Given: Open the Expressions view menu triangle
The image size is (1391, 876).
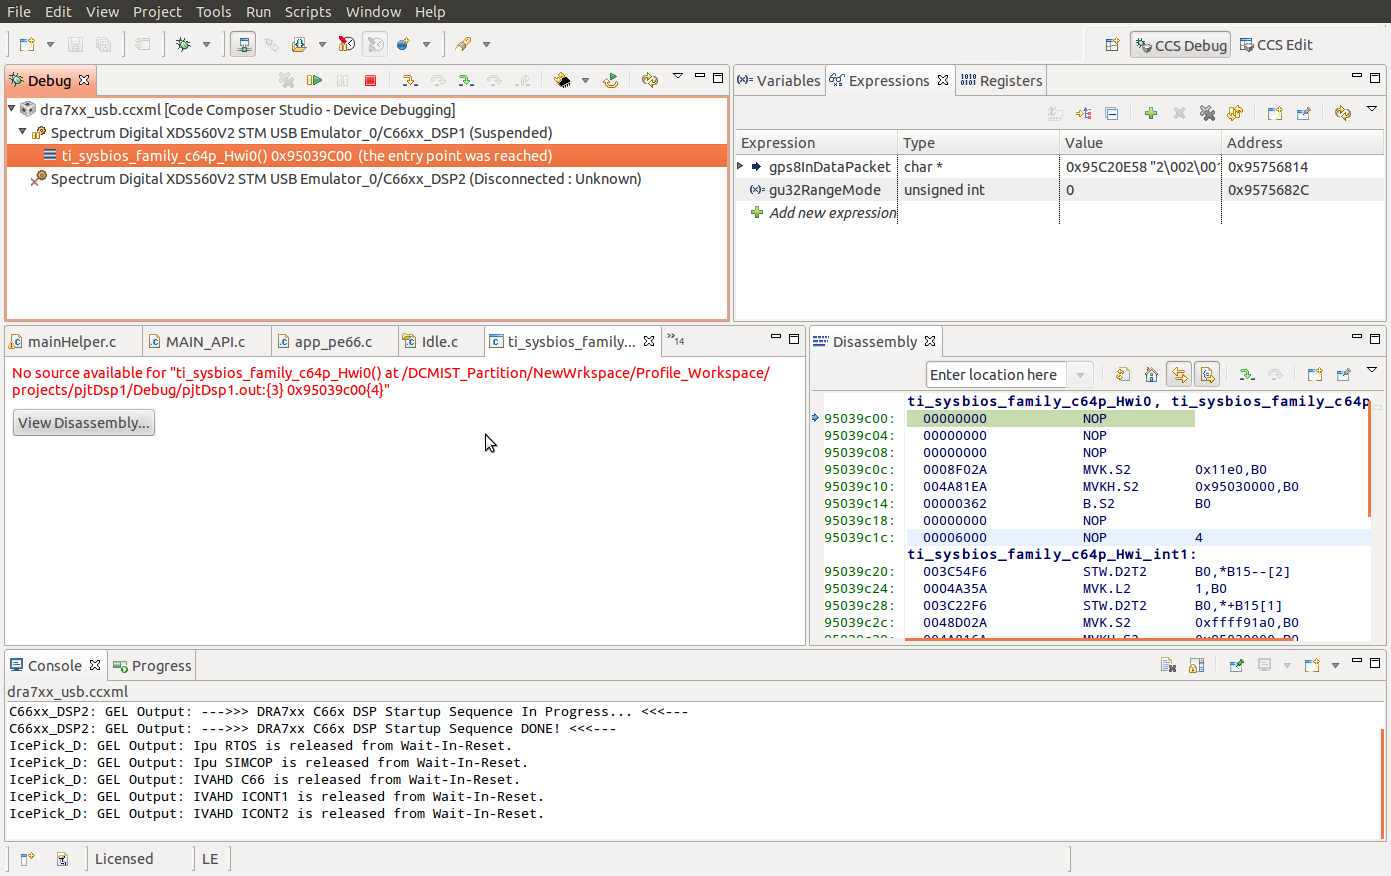Looking at the screenshot, I should coord(1372,109).
